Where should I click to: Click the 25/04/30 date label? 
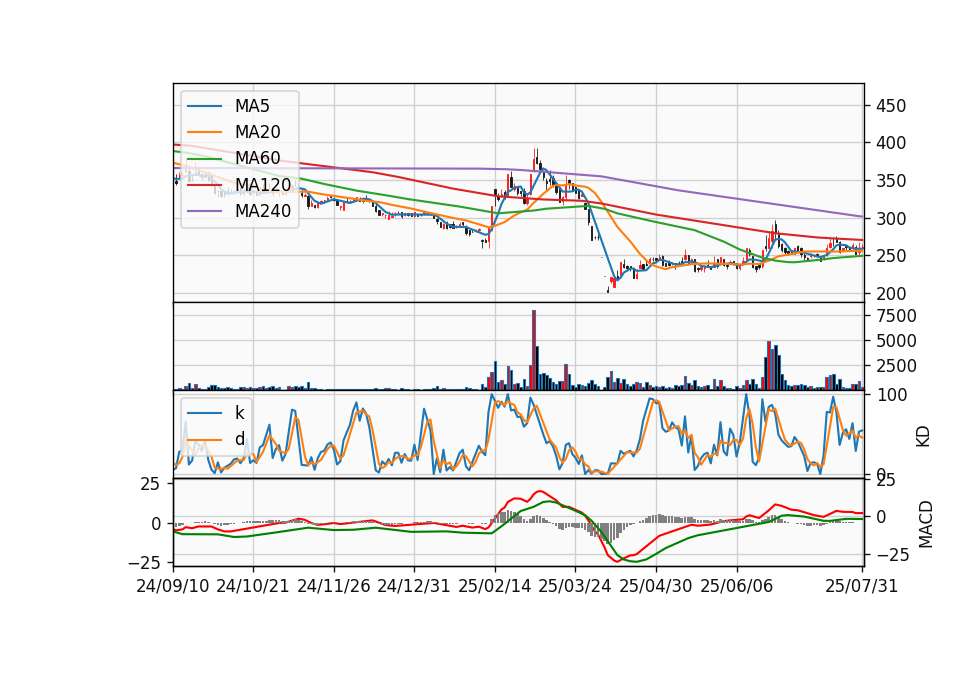point(656,586)
